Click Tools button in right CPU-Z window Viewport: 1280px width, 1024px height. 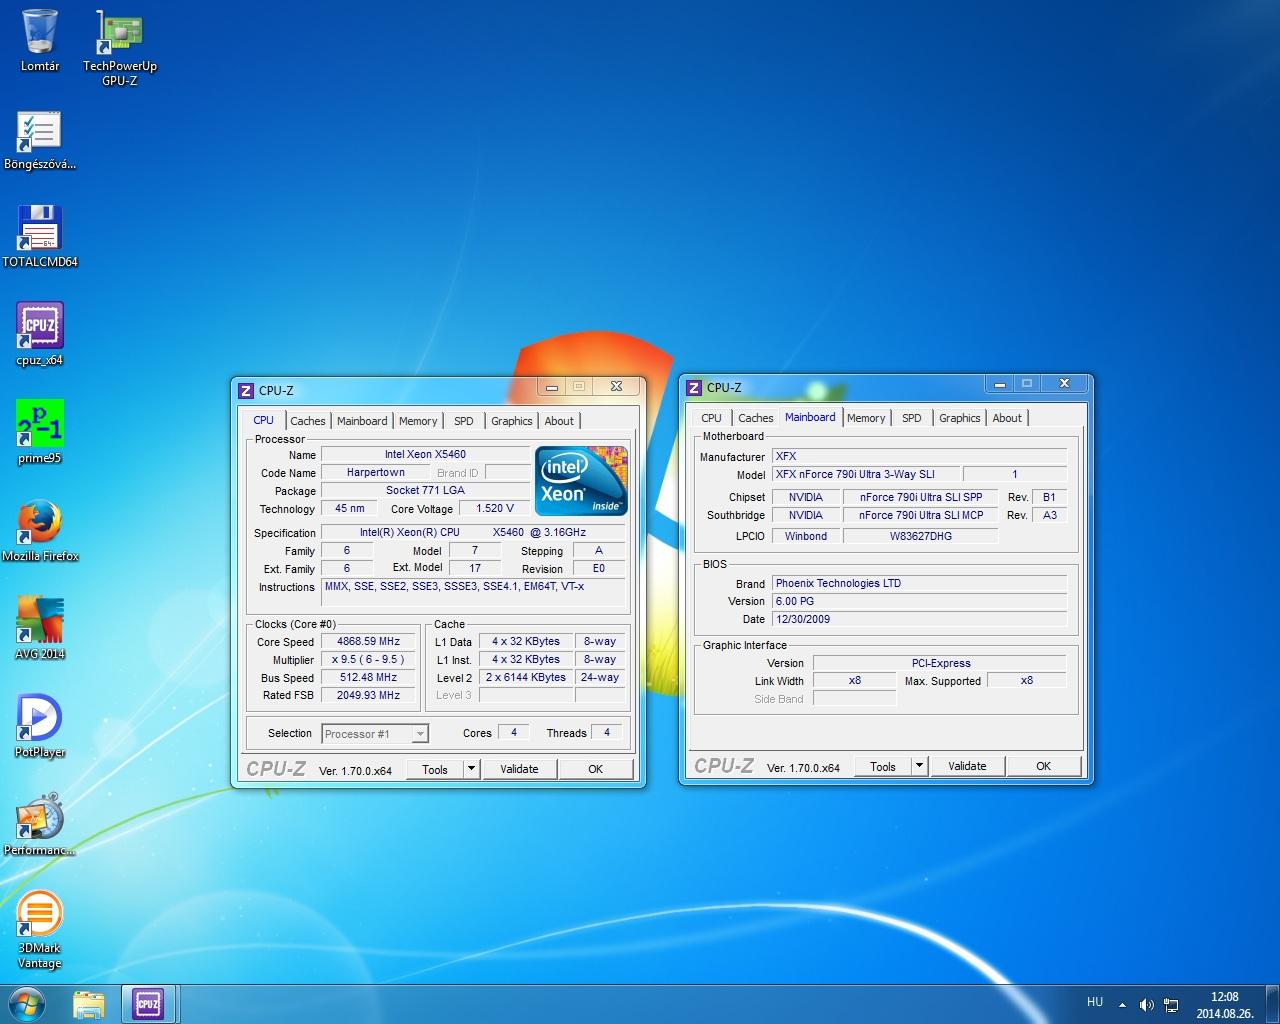(883, 766)
